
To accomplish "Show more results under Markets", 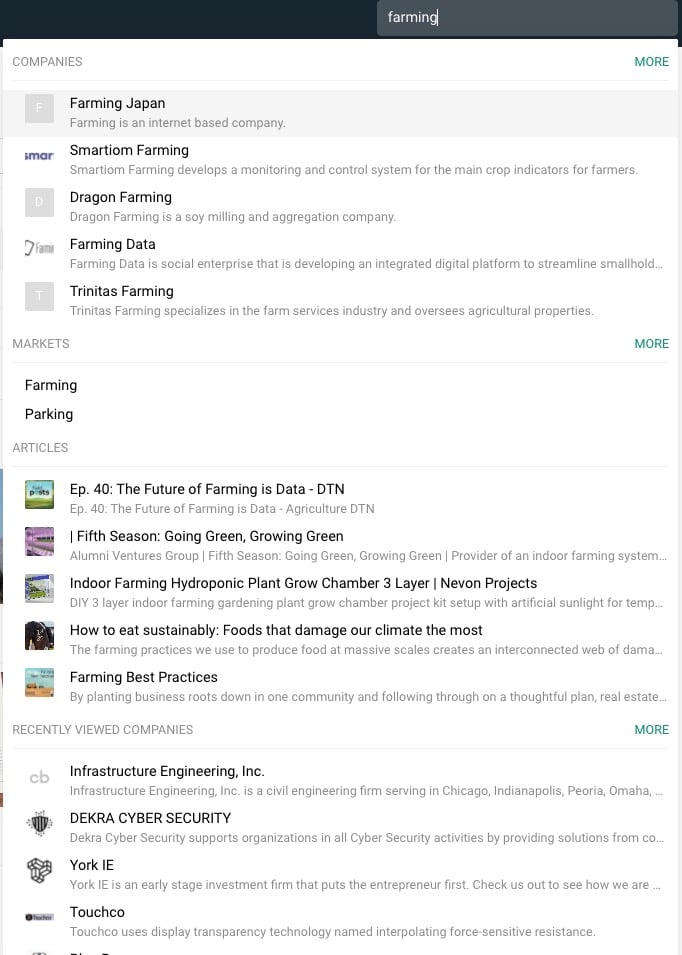I will (x=652, y=344).
